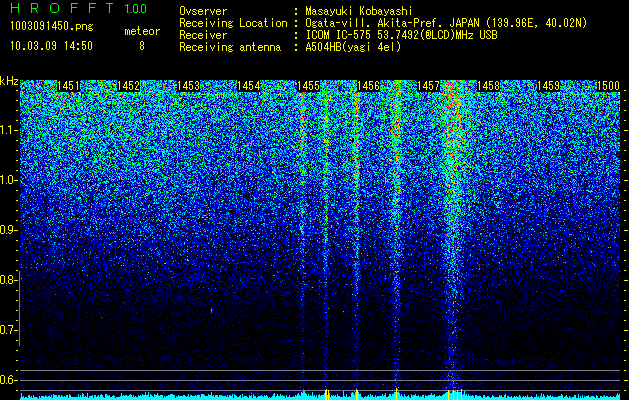This screenshot has width=629, height=400.
Task: Click the 1500 time marker
Action: (608, 86)
